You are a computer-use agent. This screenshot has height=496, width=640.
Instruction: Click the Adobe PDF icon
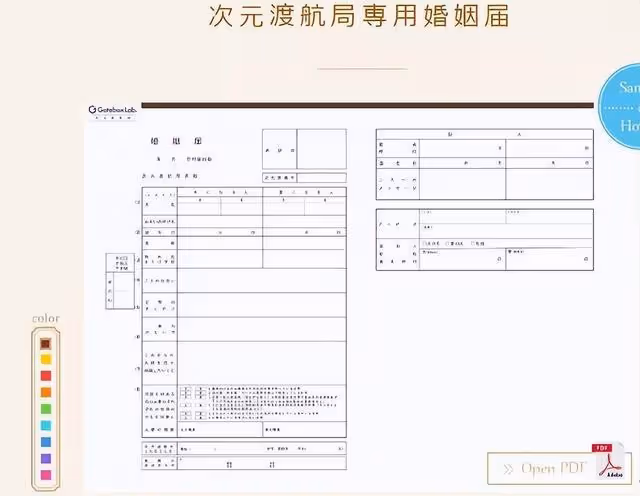tap(610, 460)
